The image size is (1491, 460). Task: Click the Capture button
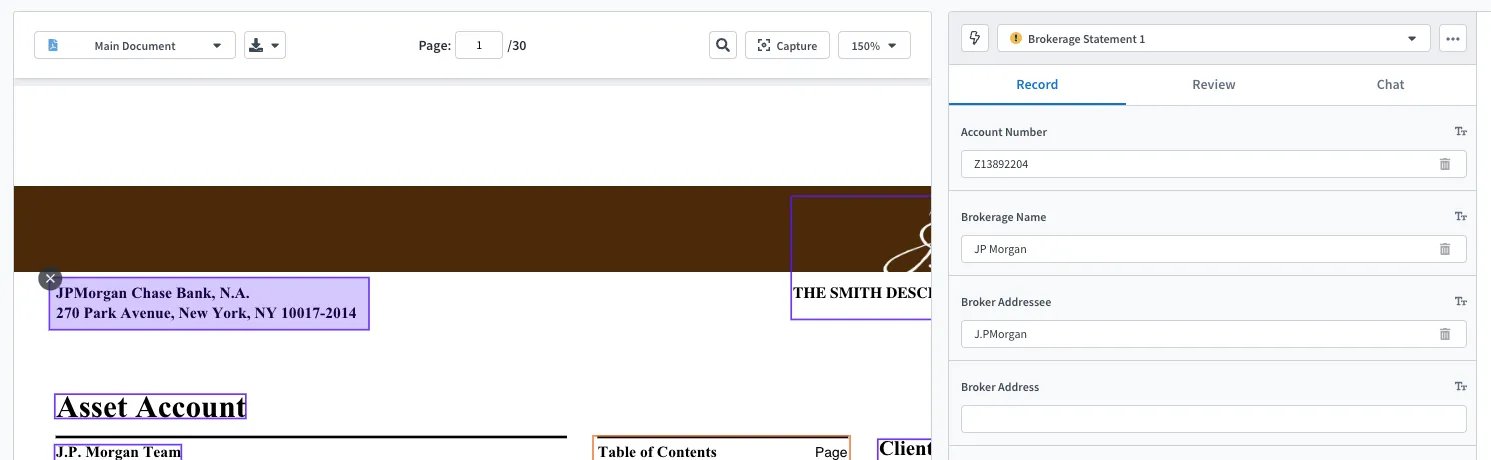787,45
